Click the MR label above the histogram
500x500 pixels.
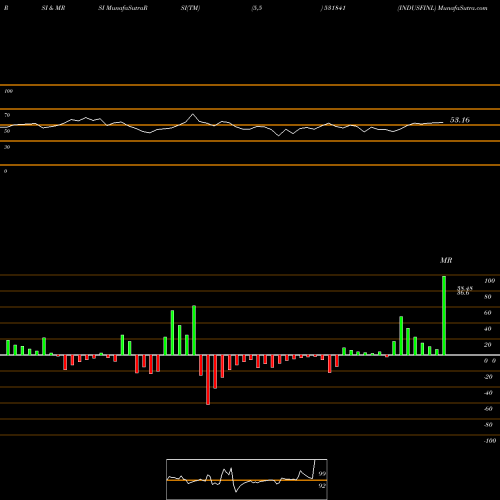tap(446, 260)
